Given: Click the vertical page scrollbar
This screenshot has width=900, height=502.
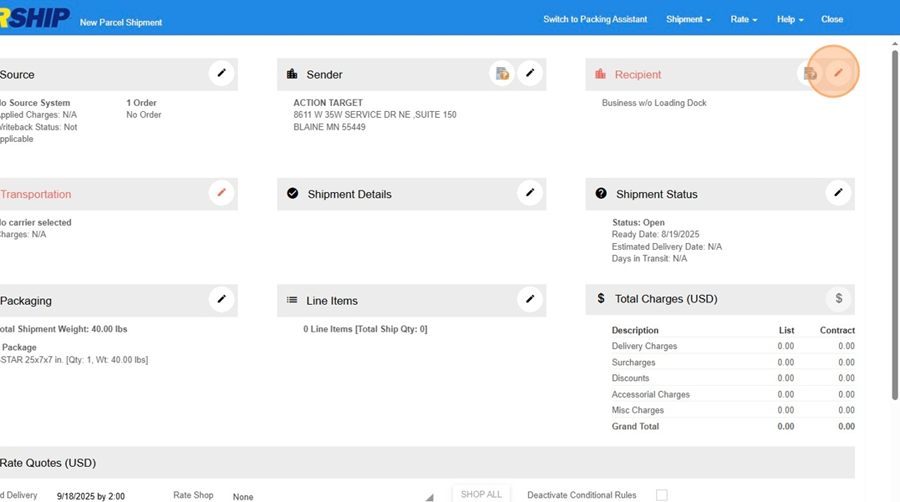Looking at the screenshot, I should (893, 200).
